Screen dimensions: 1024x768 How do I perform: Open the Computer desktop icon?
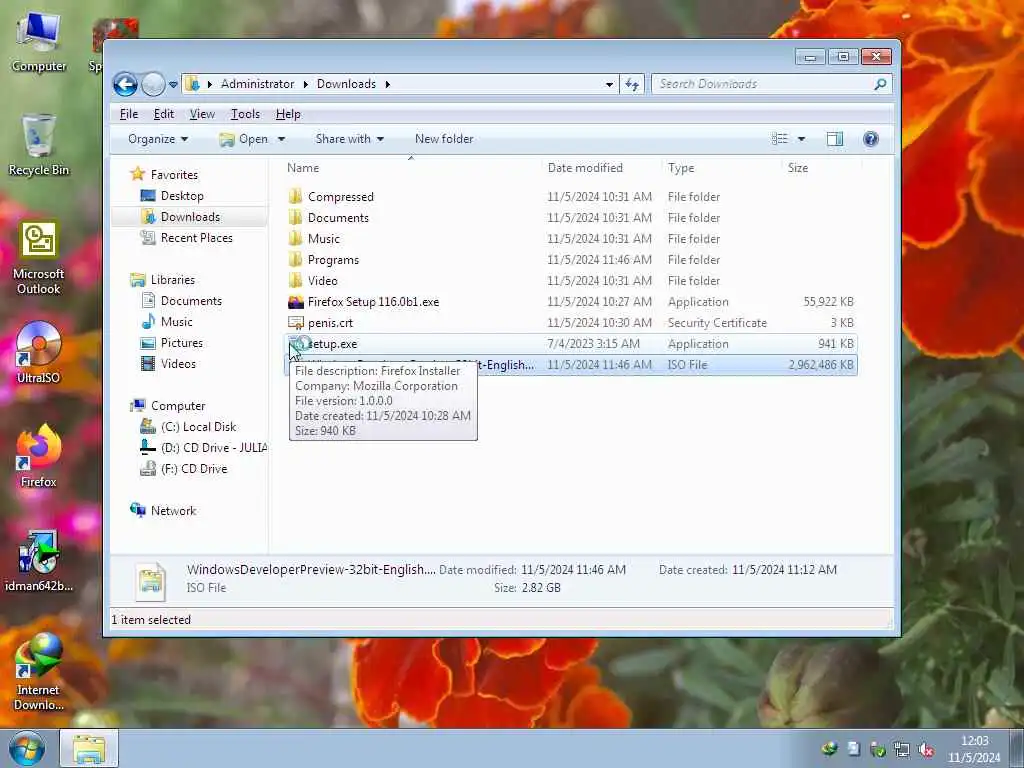point(39,42)
